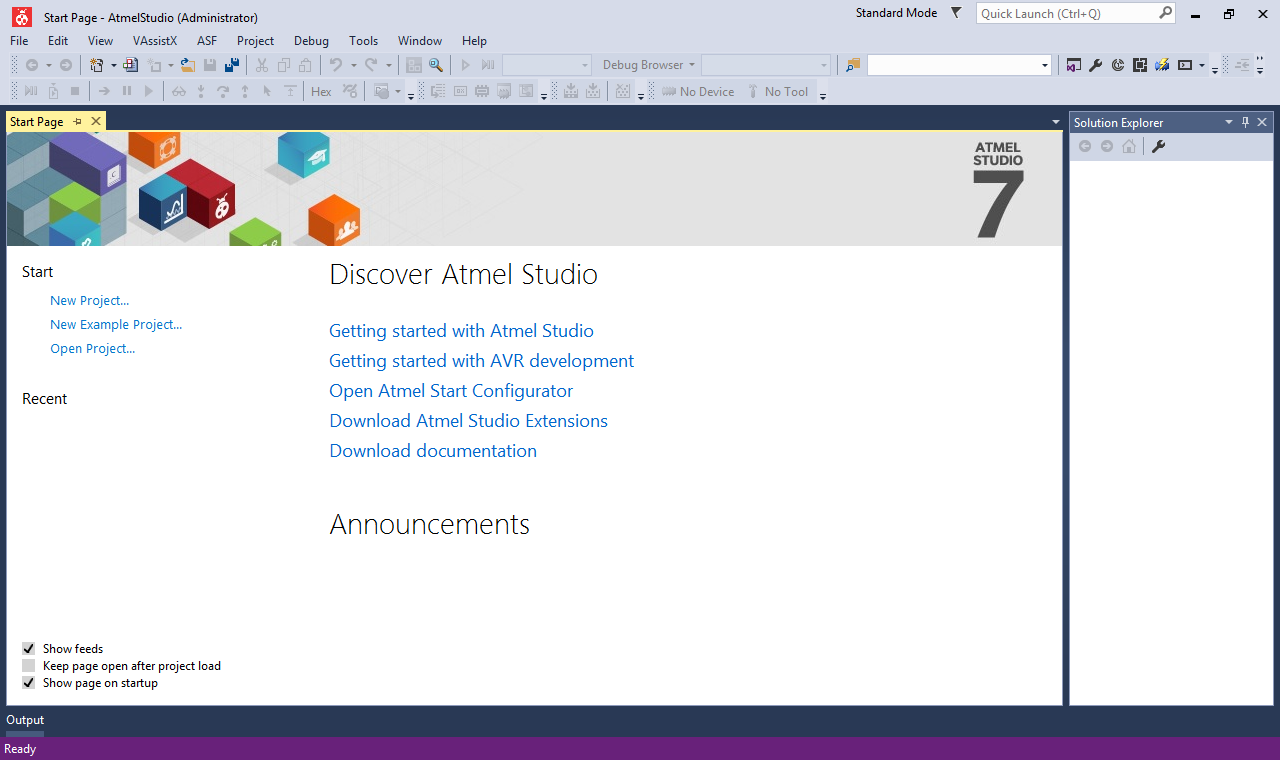Image resolution: width=1280 pixels, height=760 pixels.
Task: Close the Solution Explorer panel
Action: tap(1262, 122)
